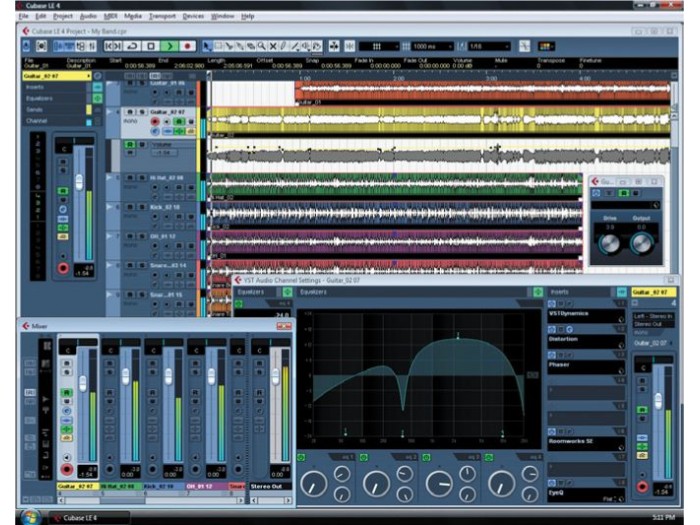
Task: Click the red Record transport button
Action: tap(188, 46)
